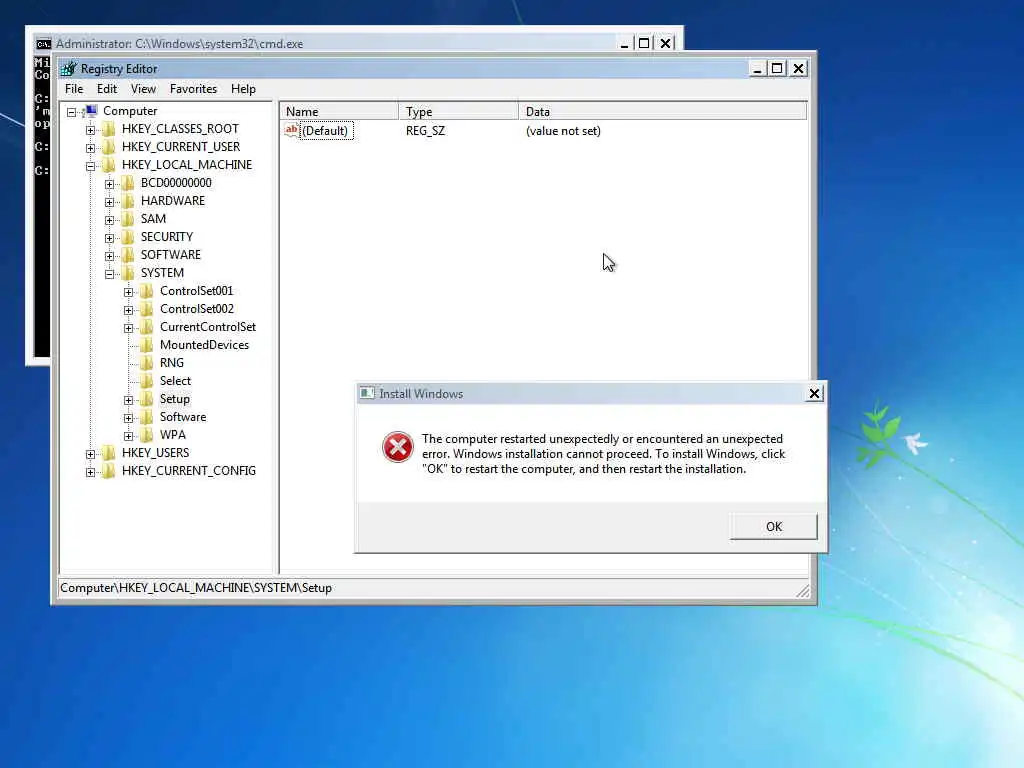Select the ControlSet002 key label
1024x768 pixels.
point(197,309)
